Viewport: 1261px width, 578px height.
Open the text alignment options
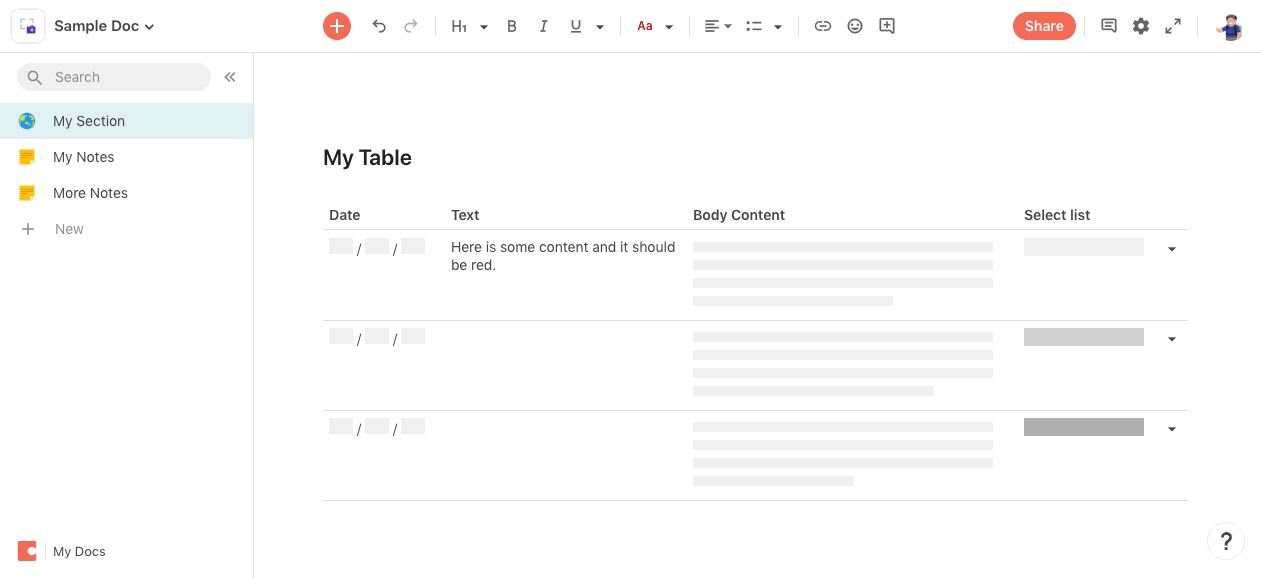click(717, 26)
